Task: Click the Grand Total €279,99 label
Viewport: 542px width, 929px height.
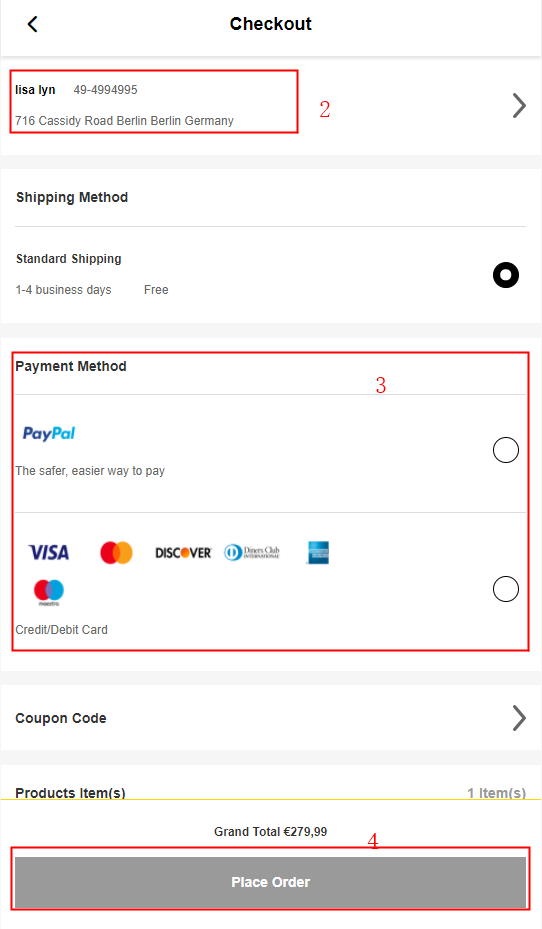Action: pyautogui.click(x=271, y=832)
